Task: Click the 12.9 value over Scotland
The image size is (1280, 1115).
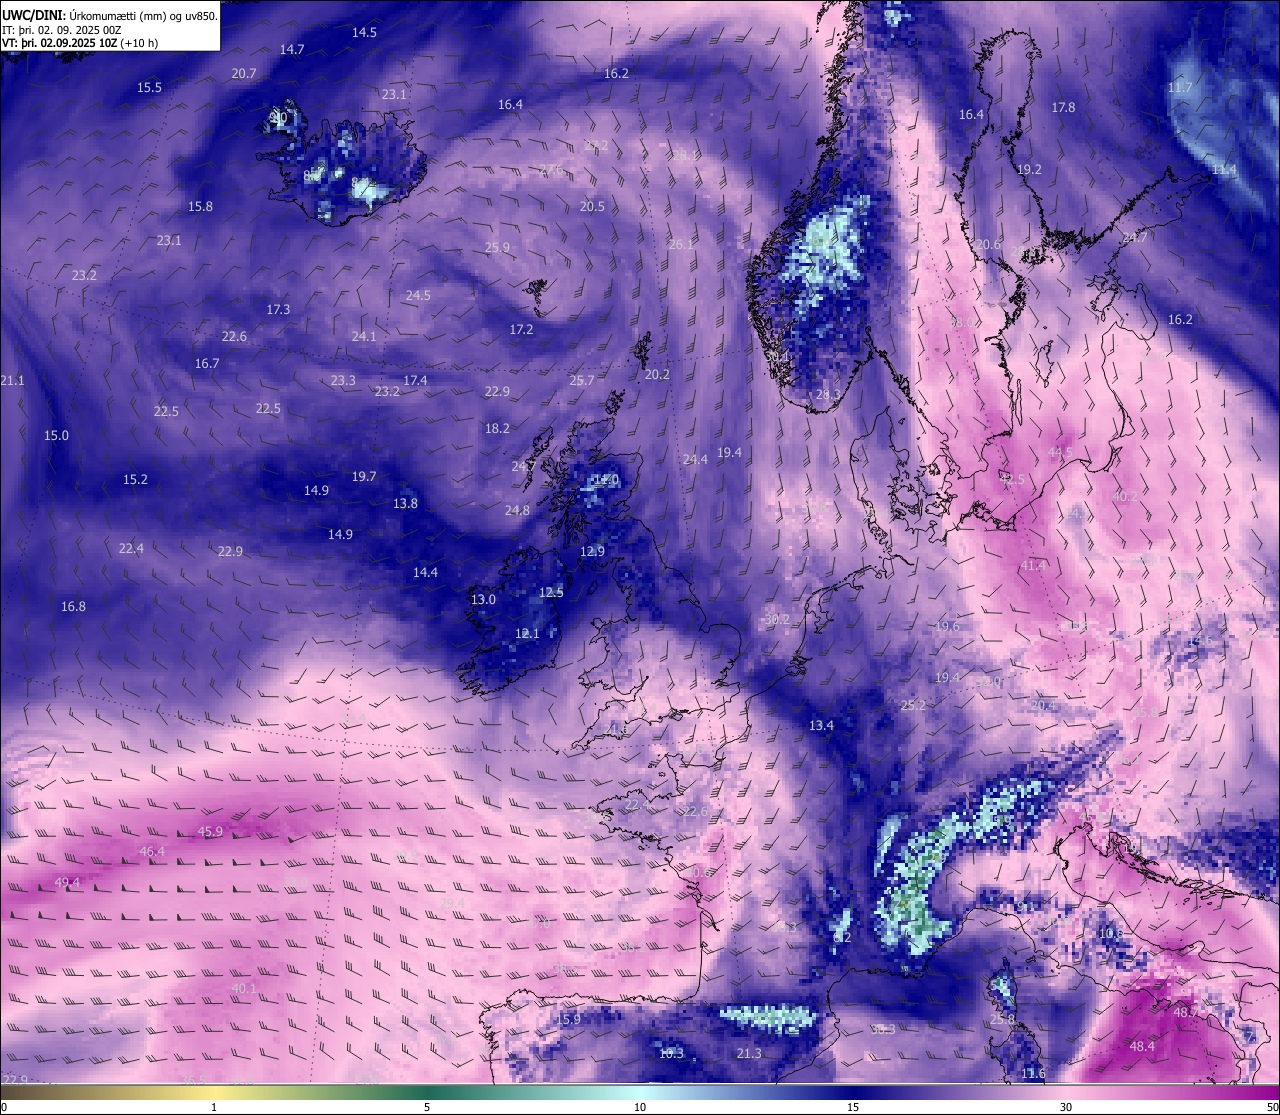Action: [592, 551]
